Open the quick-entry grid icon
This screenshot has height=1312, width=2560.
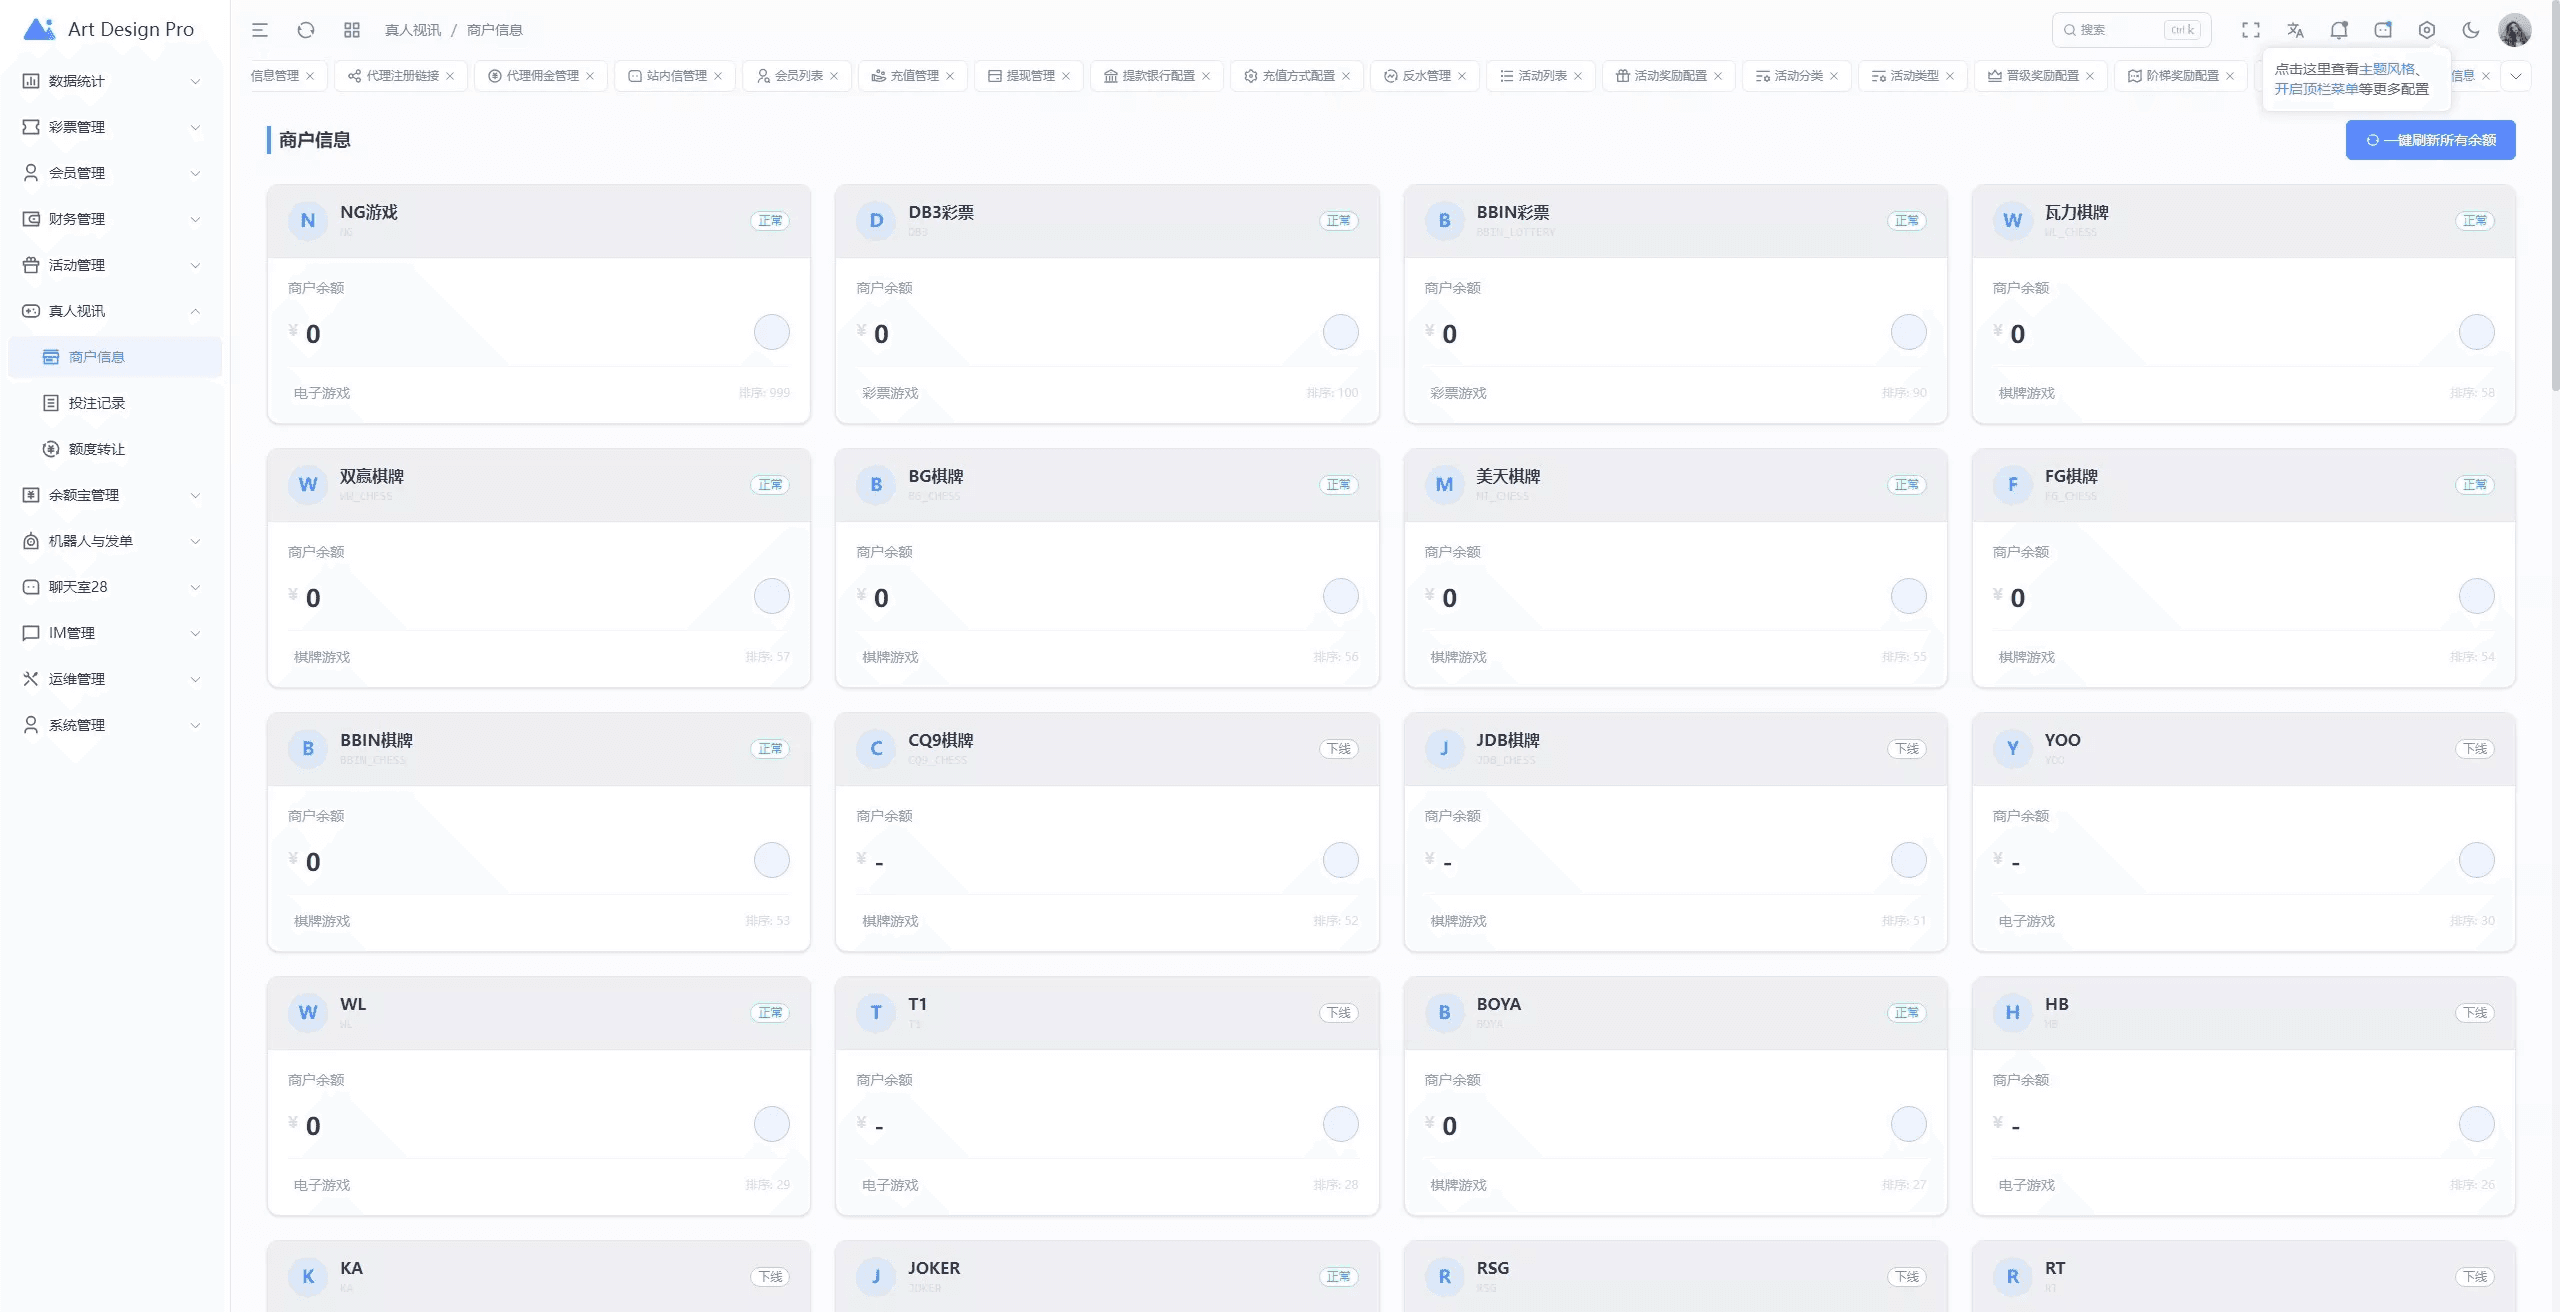[351, 30]
